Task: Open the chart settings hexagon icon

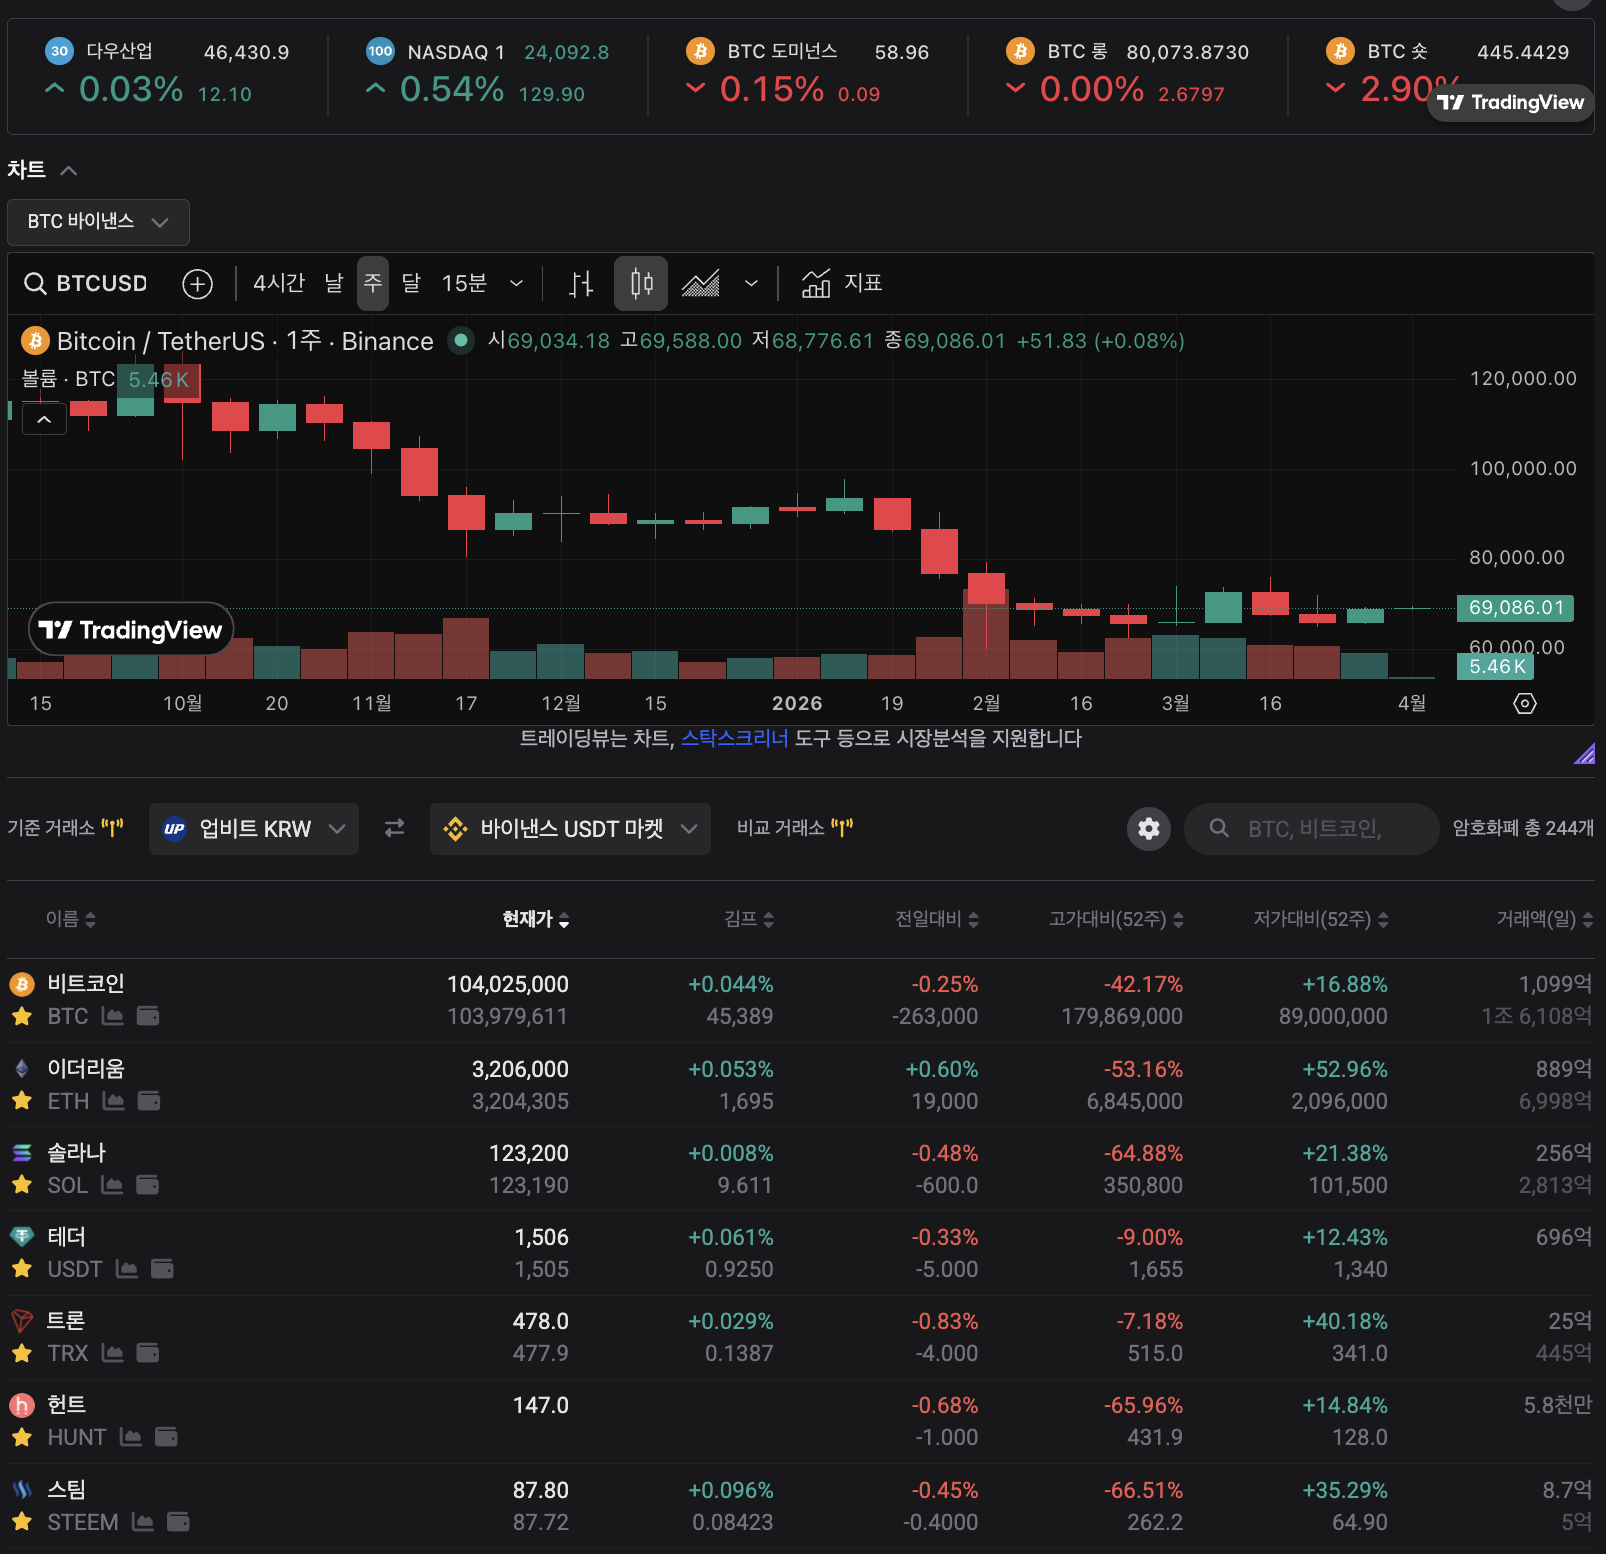Action: click(1525, 703)
